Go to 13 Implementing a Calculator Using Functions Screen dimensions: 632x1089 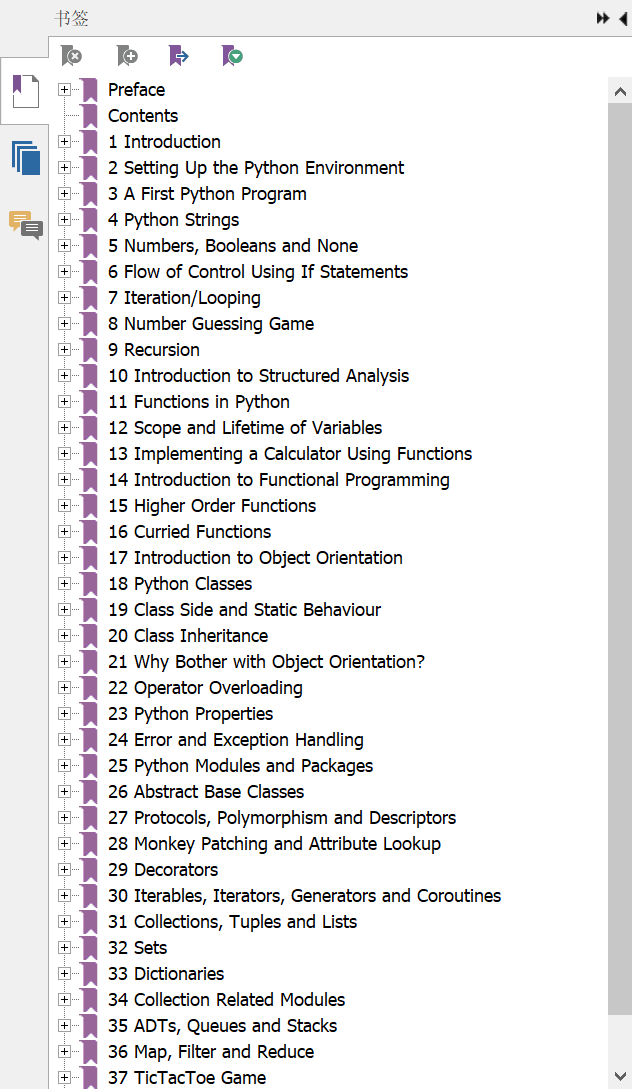(290, 454)
